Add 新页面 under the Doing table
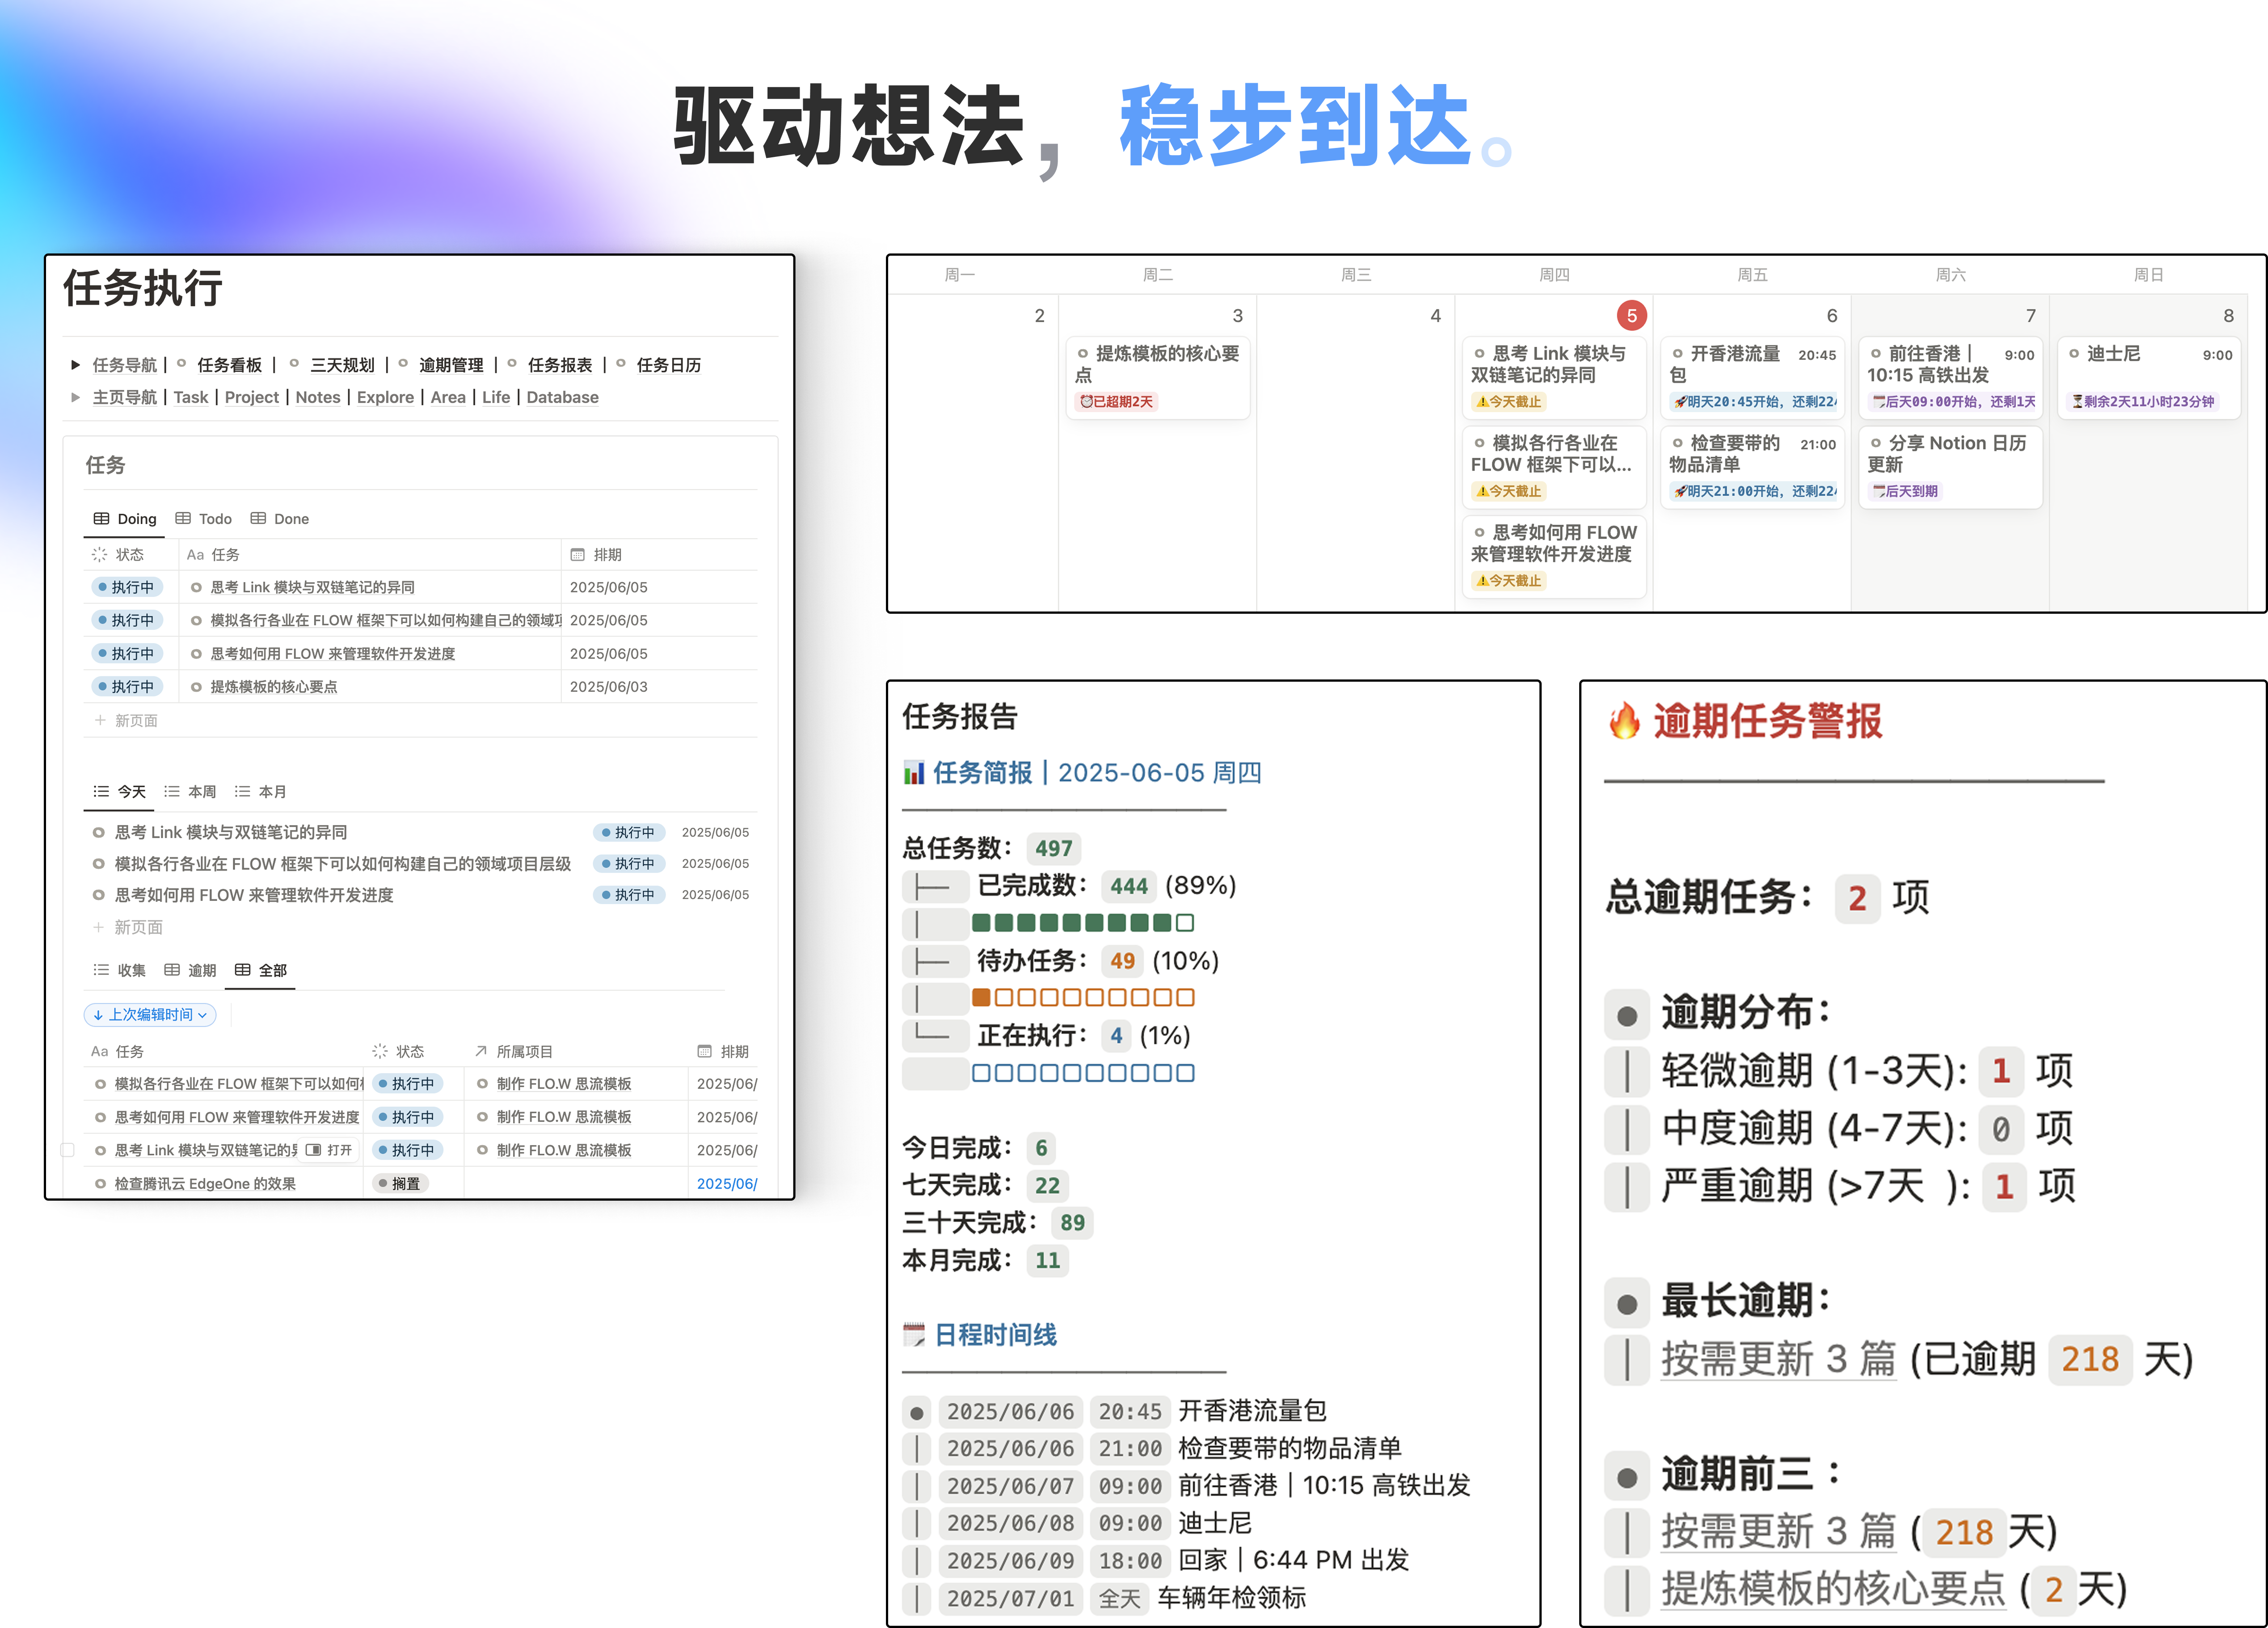 [126, 721]
